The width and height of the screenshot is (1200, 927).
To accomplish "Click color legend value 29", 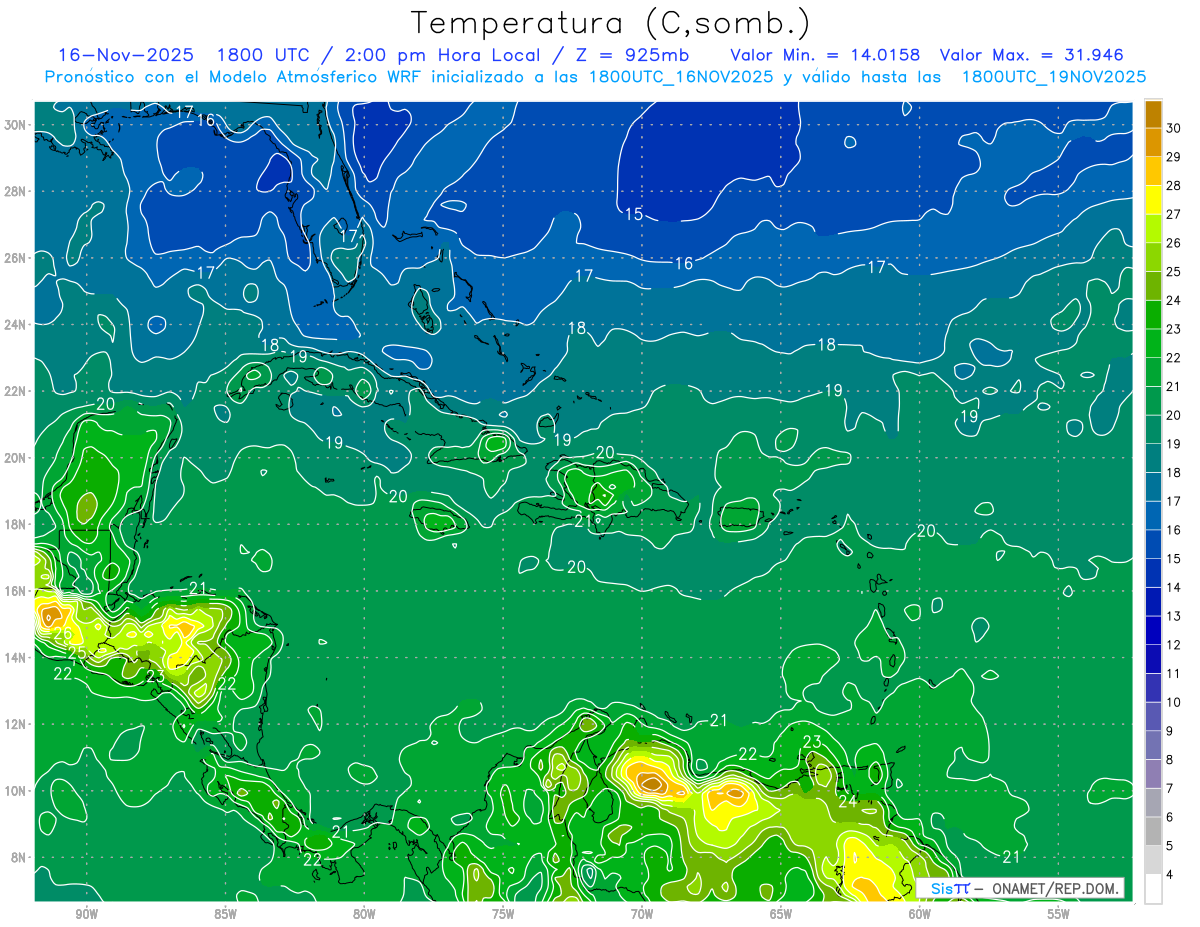I will [x=1174, y=157].
